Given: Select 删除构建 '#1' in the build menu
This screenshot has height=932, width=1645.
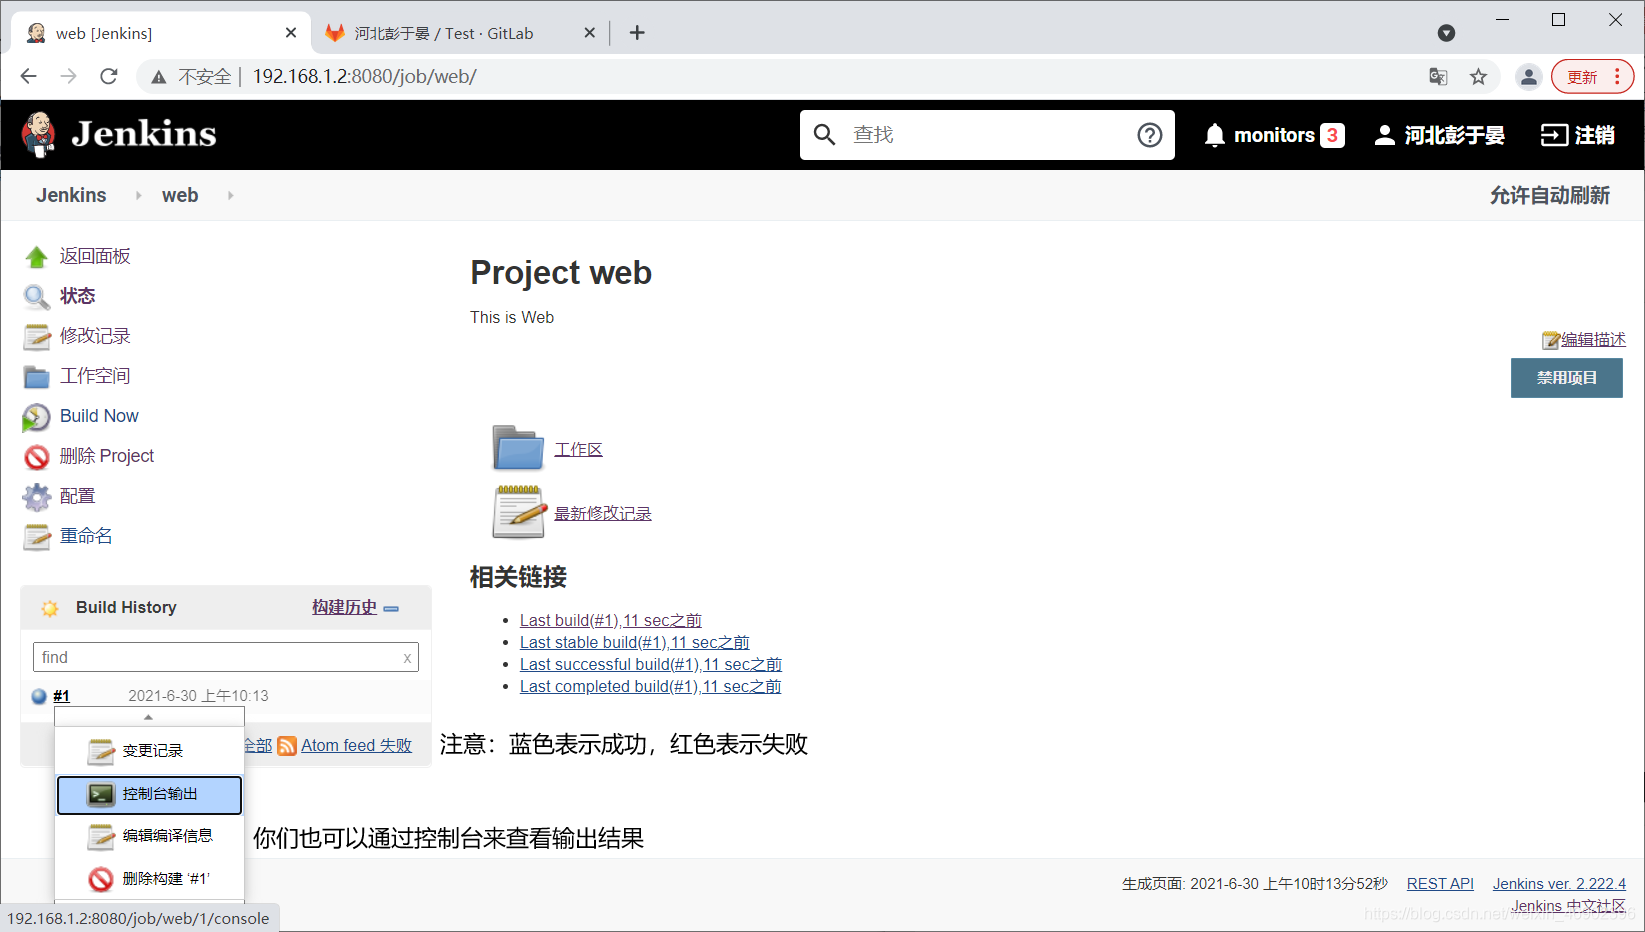Looking at the screenshot, I should click(150, 879).
